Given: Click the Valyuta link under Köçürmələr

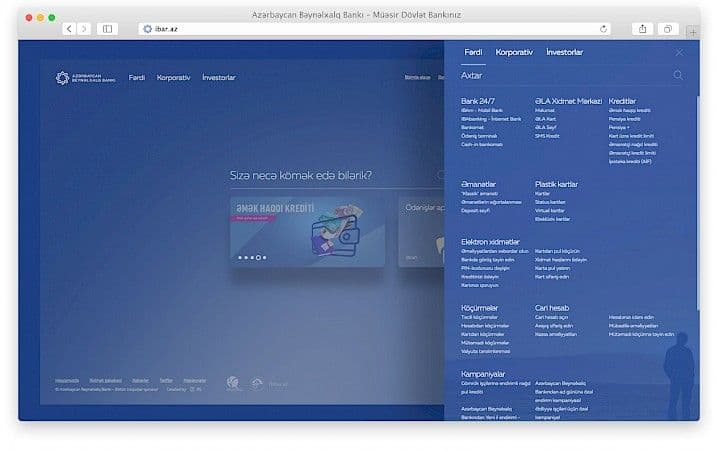Looking at the screenshot, I should point(486,352).
